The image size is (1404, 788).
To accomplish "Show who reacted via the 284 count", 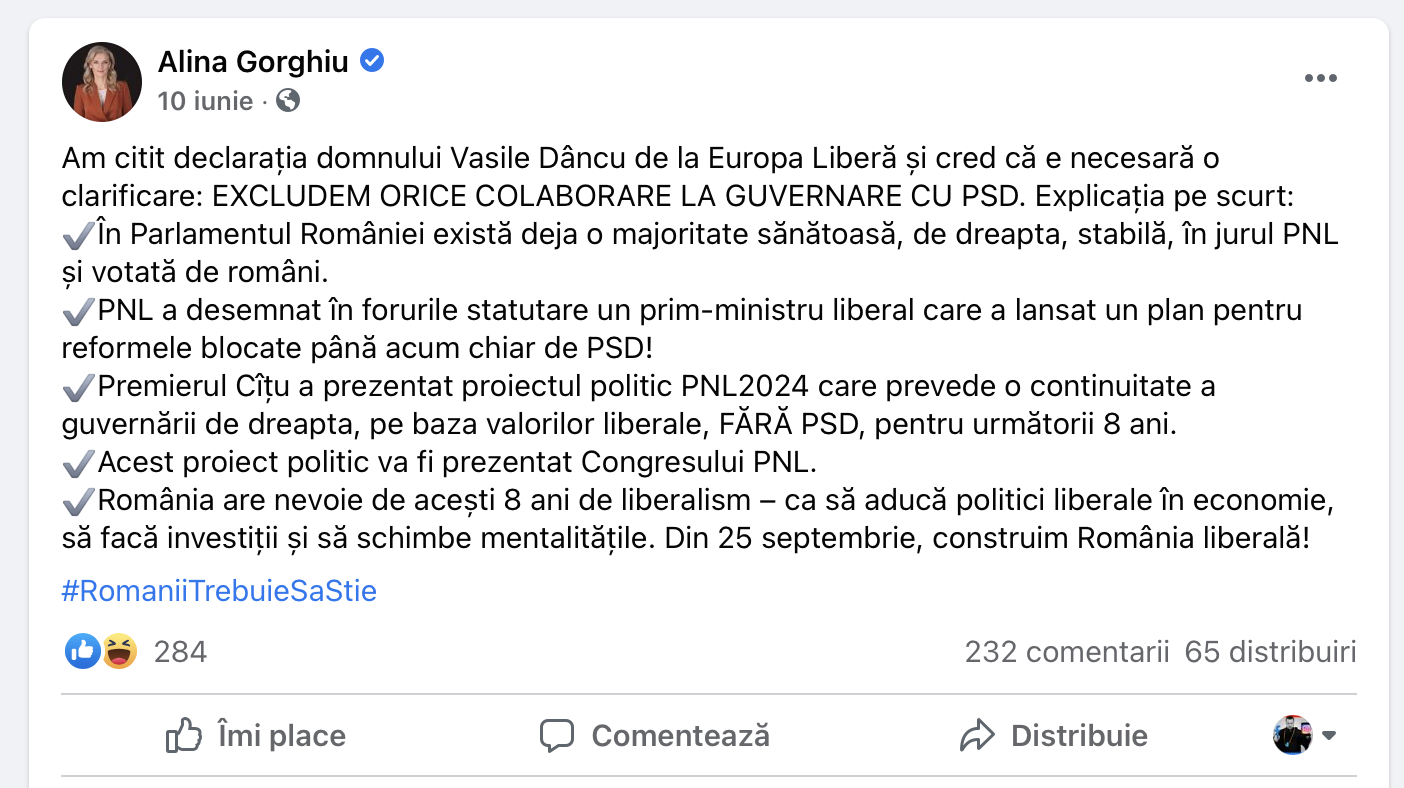I will click(x=181, y=653).
